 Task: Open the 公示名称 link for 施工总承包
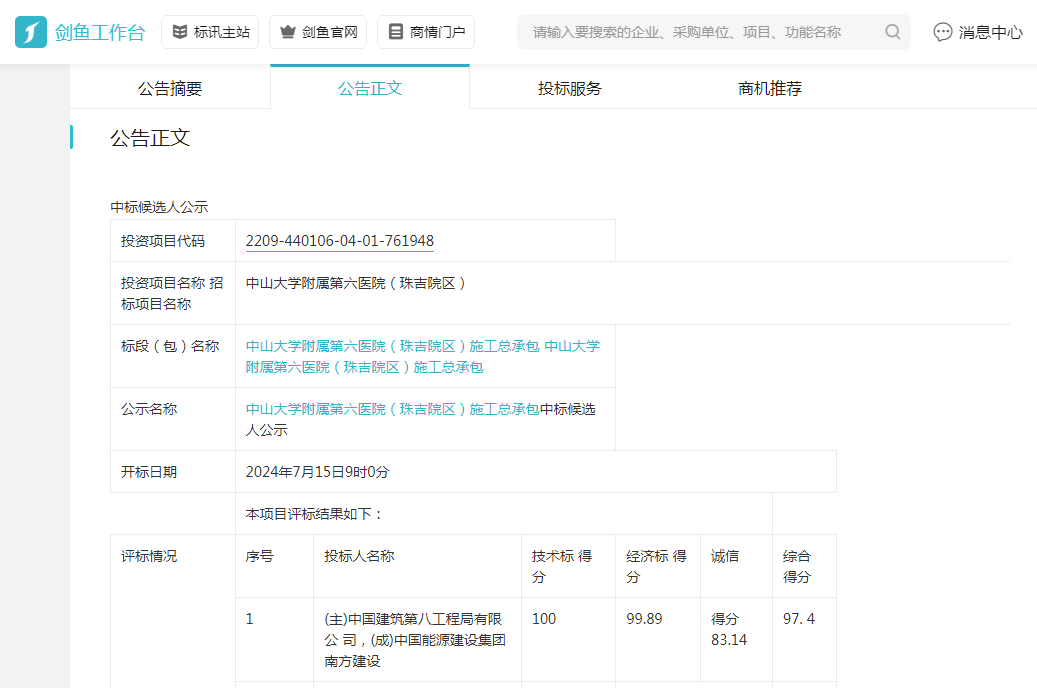tap(393, 409)
